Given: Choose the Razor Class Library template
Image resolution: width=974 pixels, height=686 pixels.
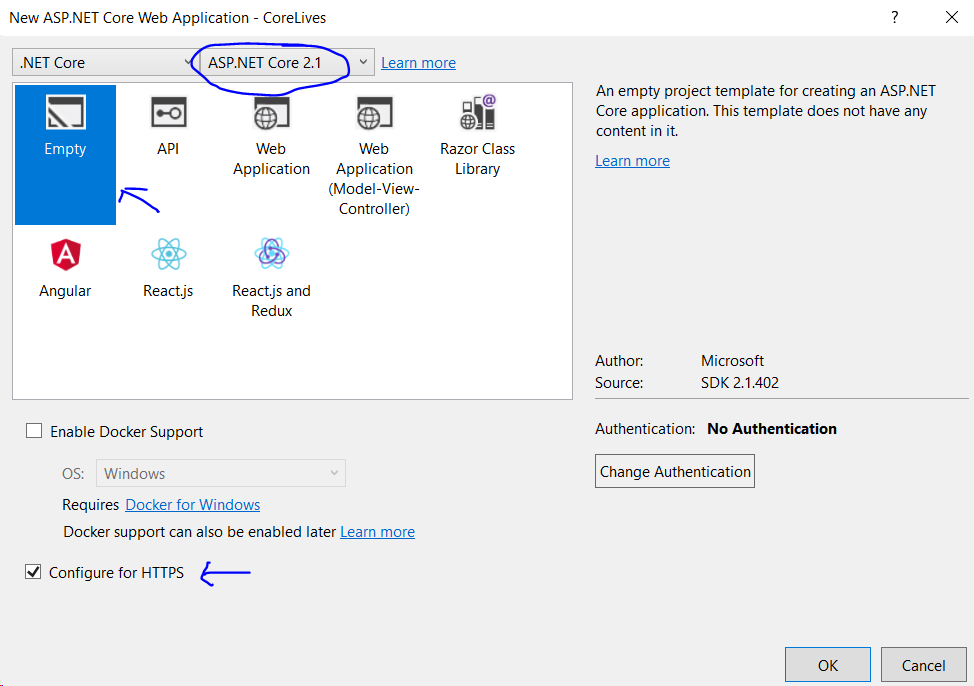Looking at the screenshot, I should tap(477, 135).
